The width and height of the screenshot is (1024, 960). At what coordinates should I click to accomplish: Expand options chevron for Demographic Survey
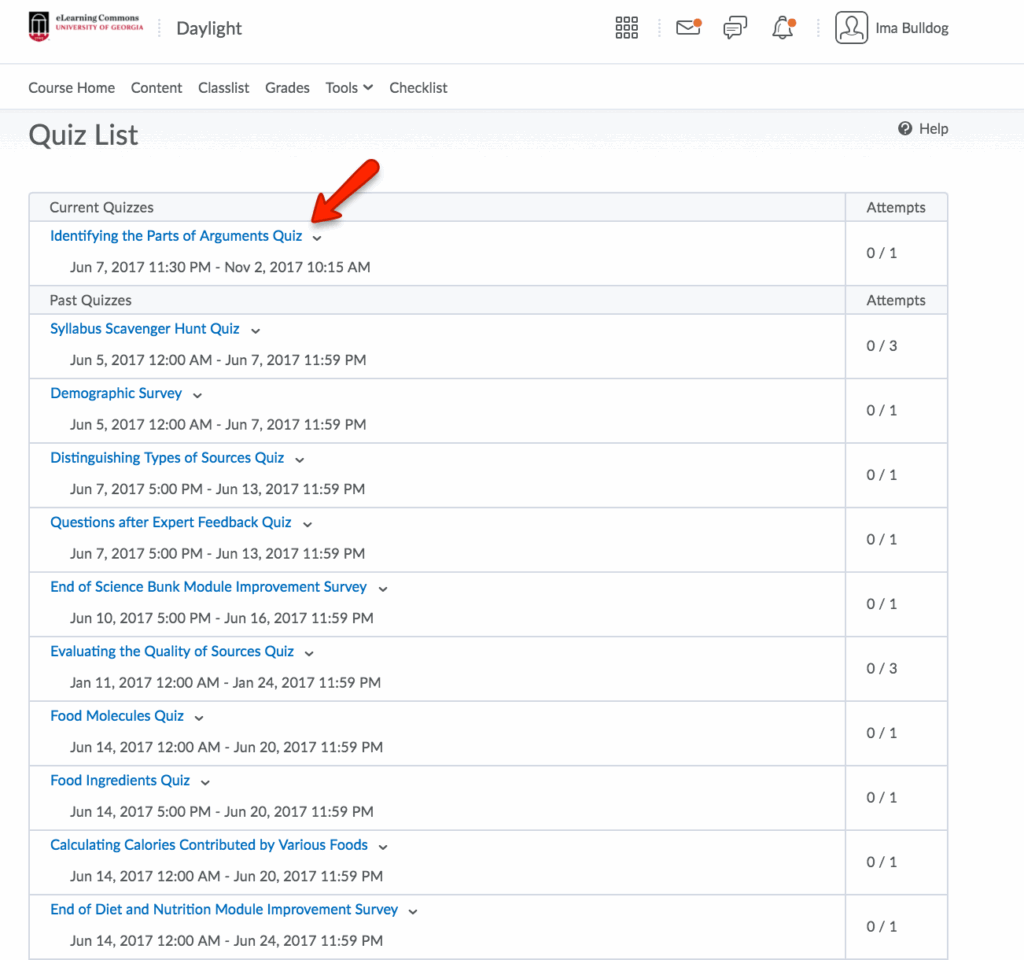click(x=197, y=395)
